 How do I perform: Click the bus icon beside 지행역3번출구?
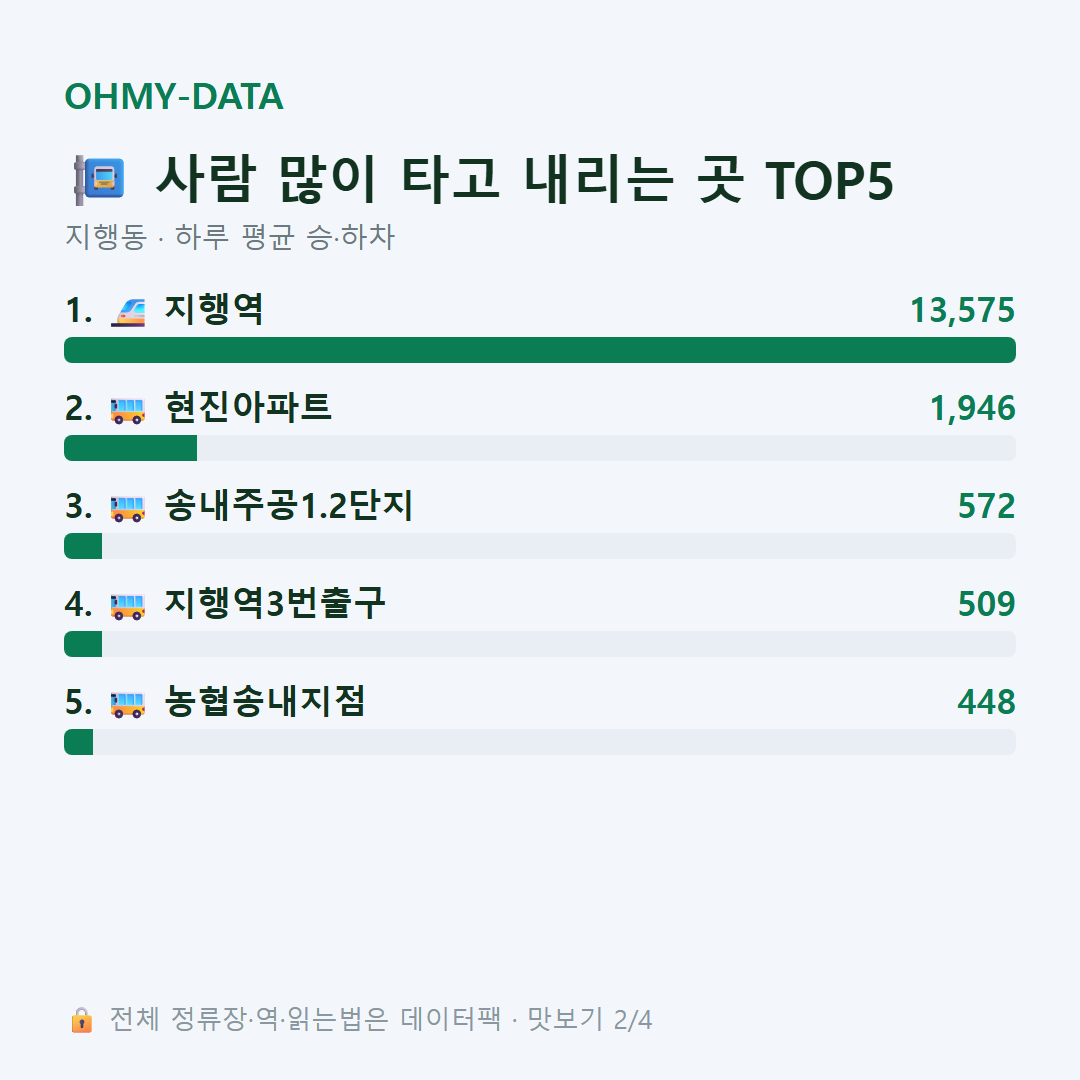click(x=128, y=606)
